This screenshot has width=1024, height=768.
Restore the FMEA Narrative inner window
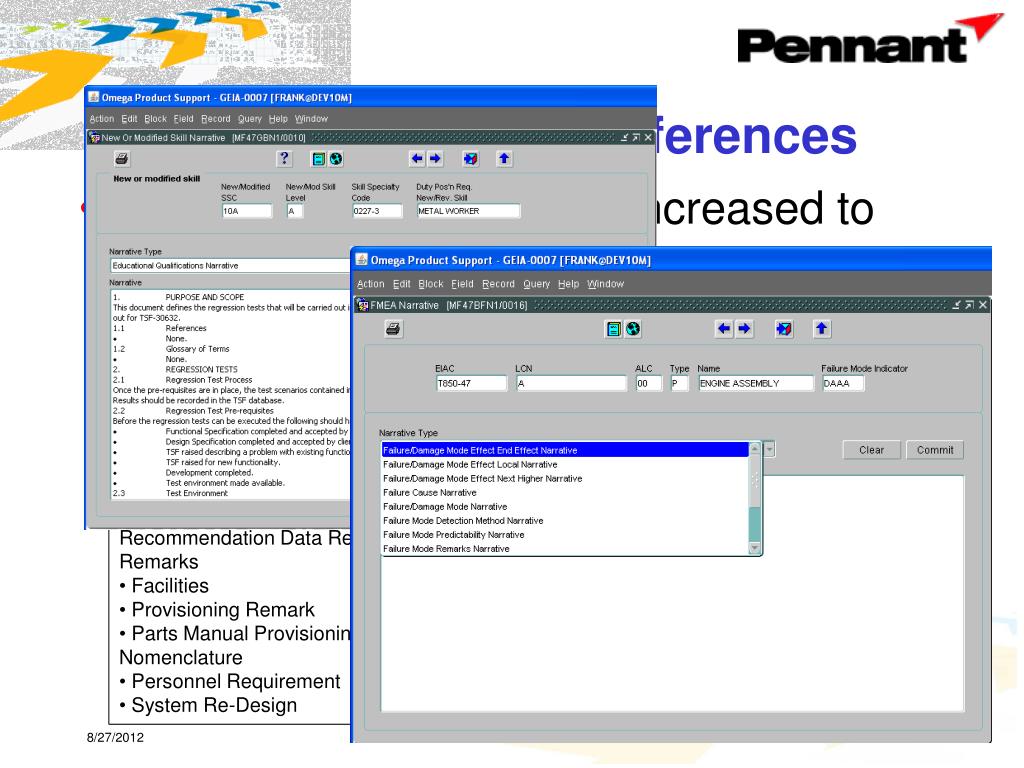pos(969,305)
